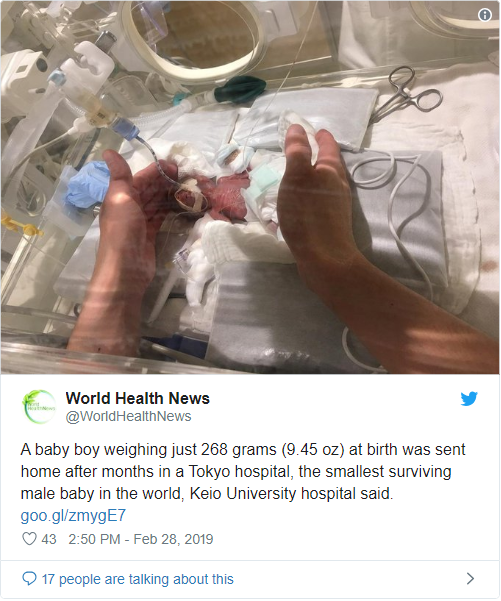The height and width of the screenshot is (601, 501).
Task: Like the tweet with the heart icon
Action: point(29,539)
